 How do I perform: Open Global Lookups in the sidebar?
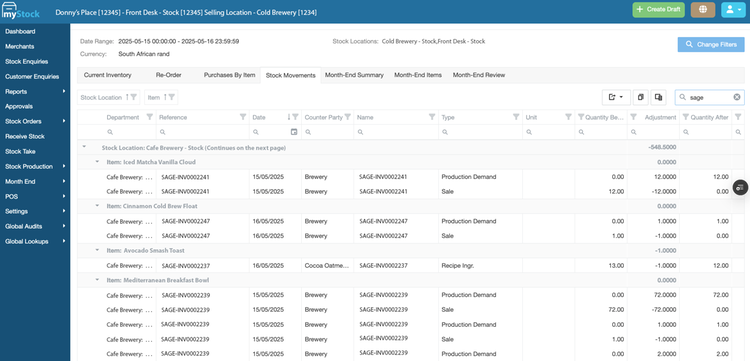pyautogui.click(x=26, y=241)
